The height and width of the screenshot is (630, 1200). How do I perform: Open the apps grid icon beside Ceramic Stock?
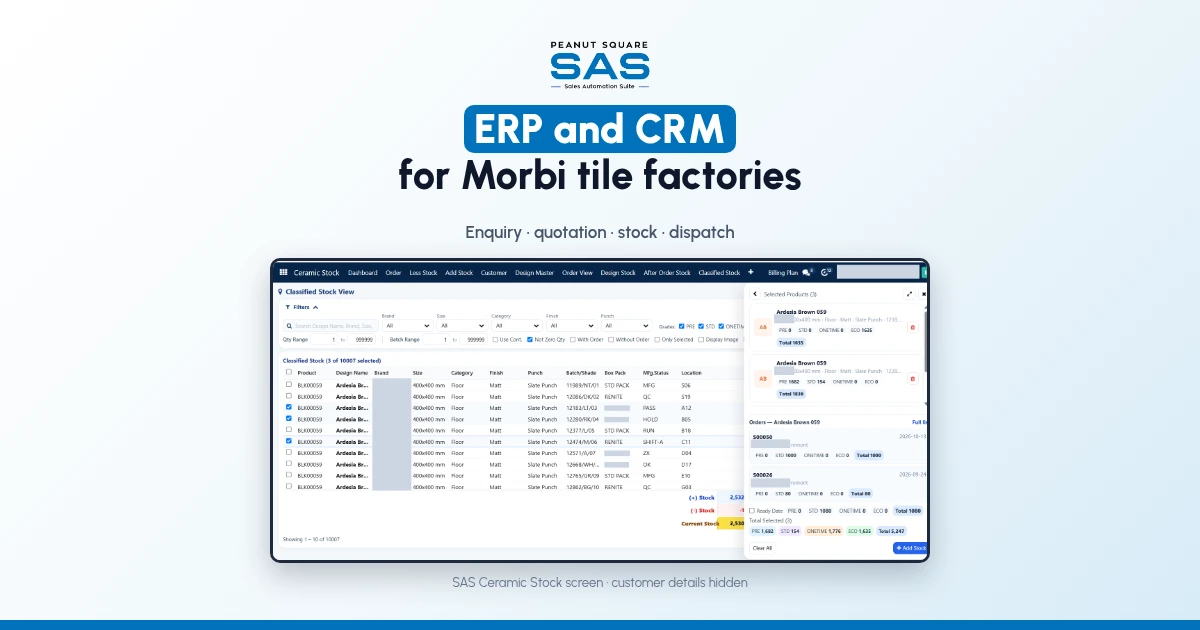pyautogui.click(x=283, y=272)
